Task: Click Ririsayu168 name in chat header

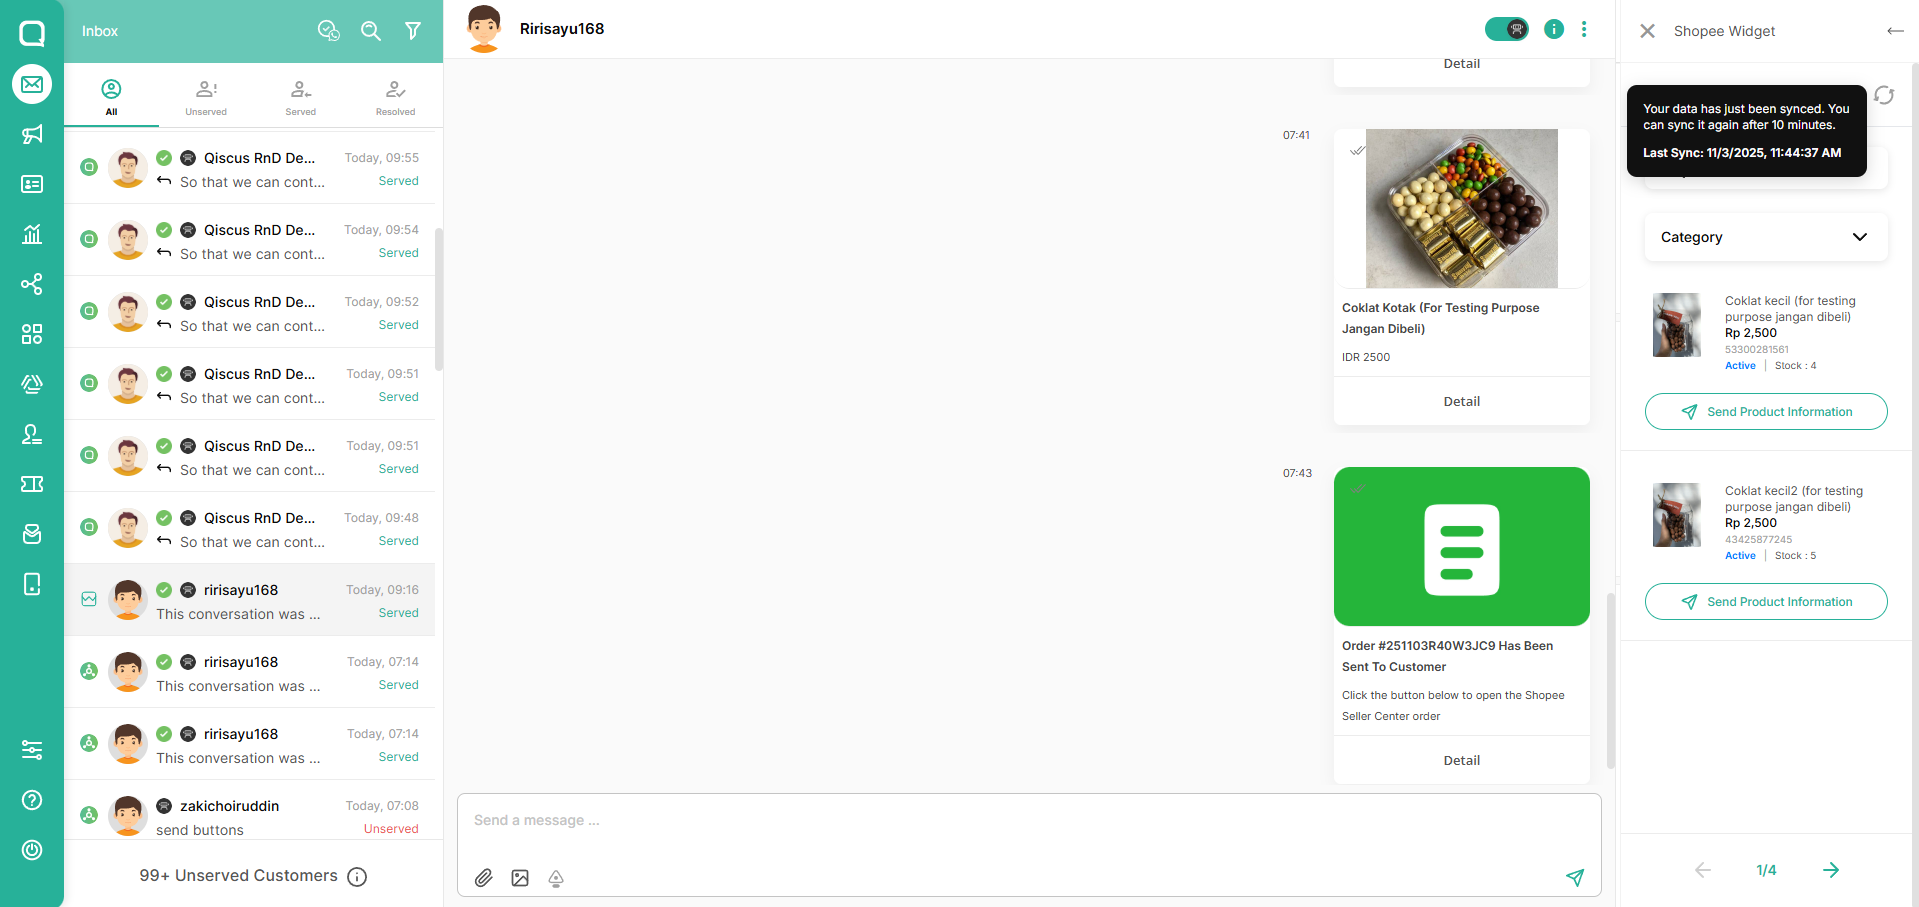Action: (x=562, y=29)
